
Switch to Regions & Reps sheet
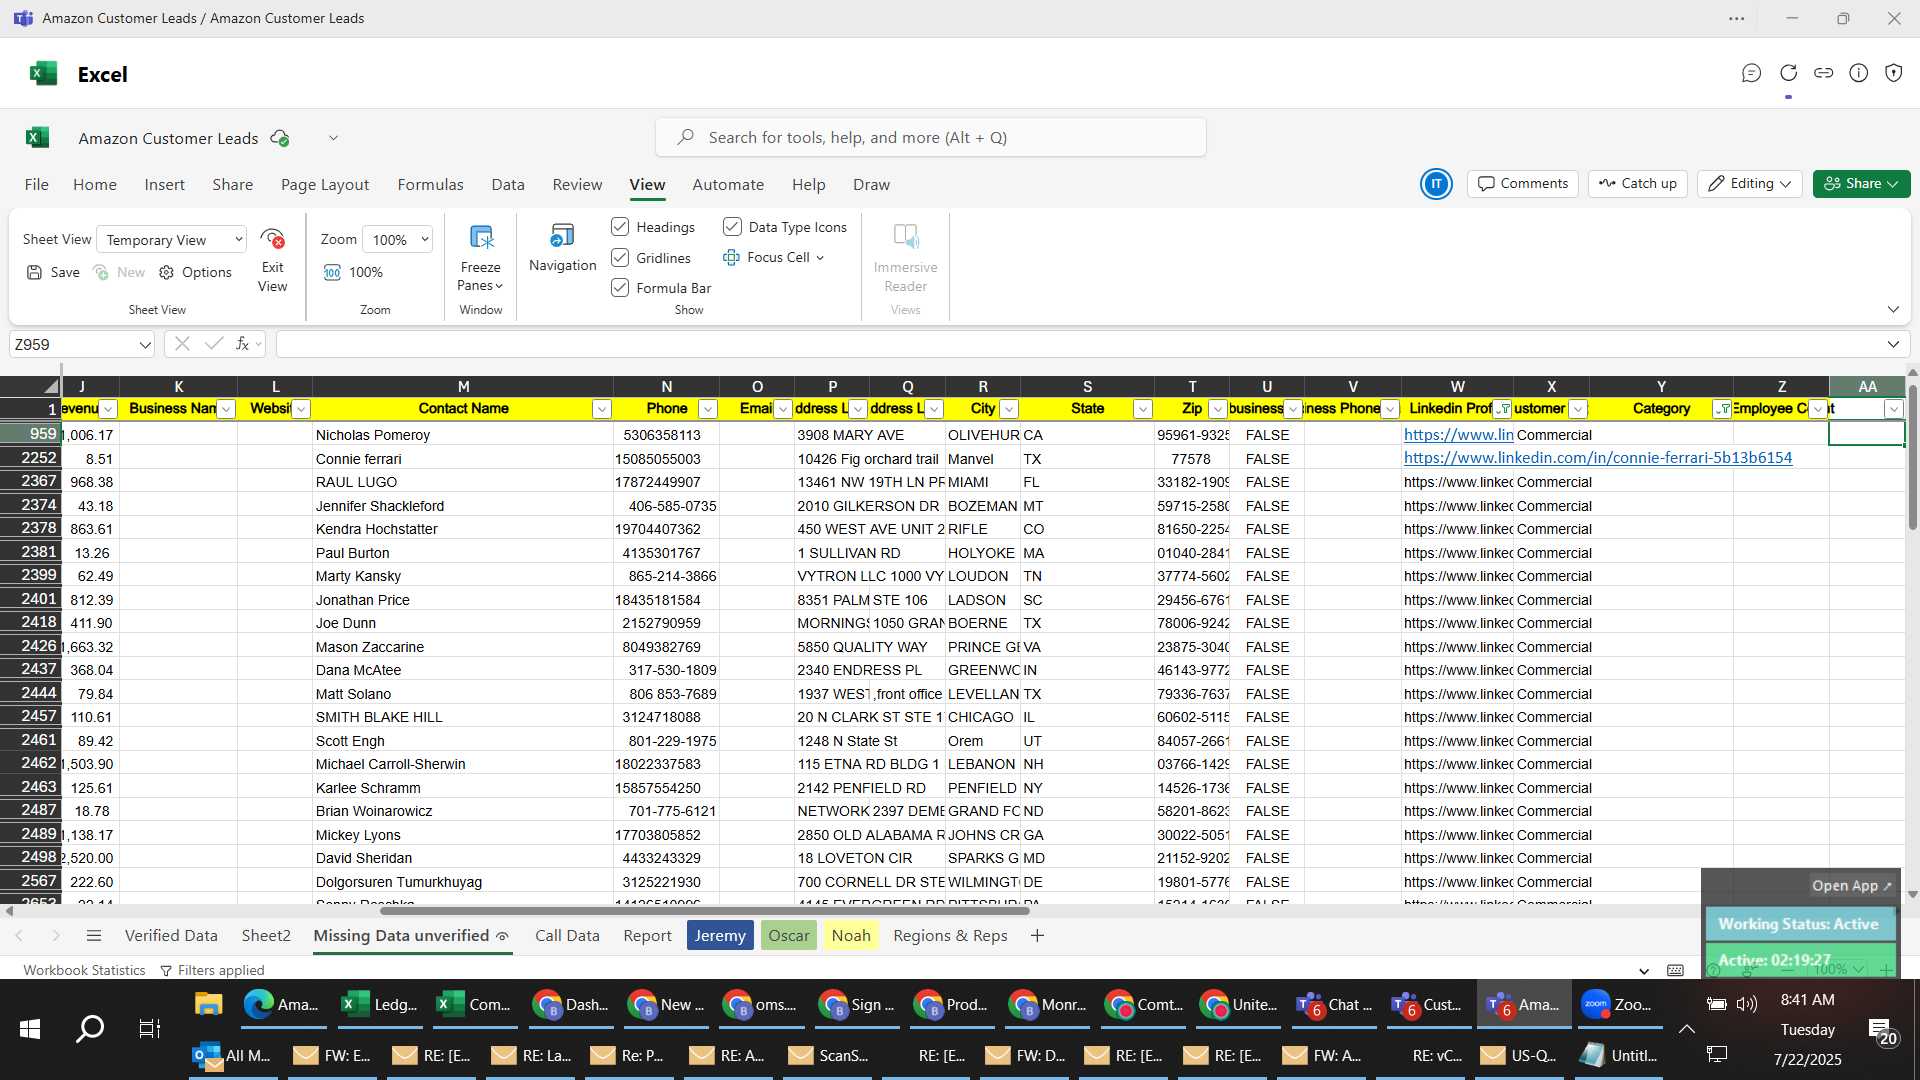click(950, 936)
